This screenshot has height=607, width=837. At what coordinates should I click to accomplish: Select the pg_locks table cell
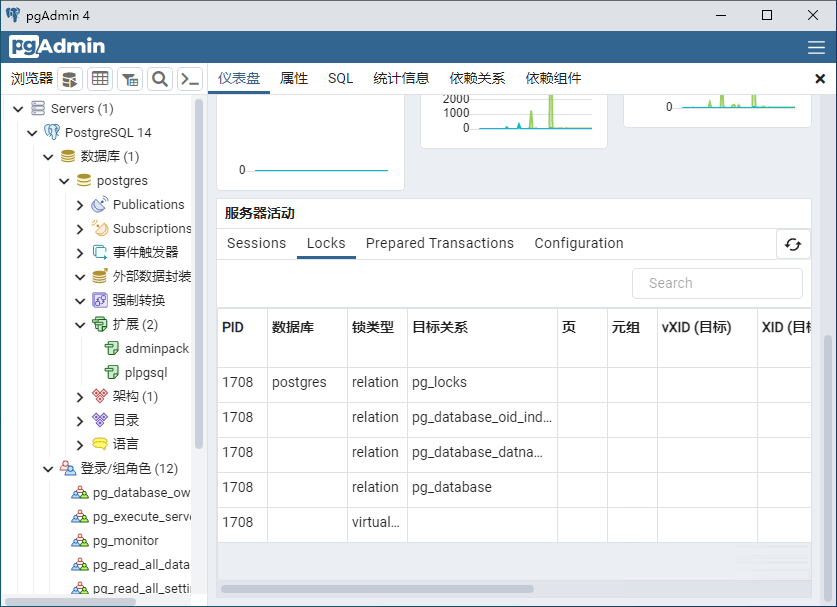click(x=483, y=382)
